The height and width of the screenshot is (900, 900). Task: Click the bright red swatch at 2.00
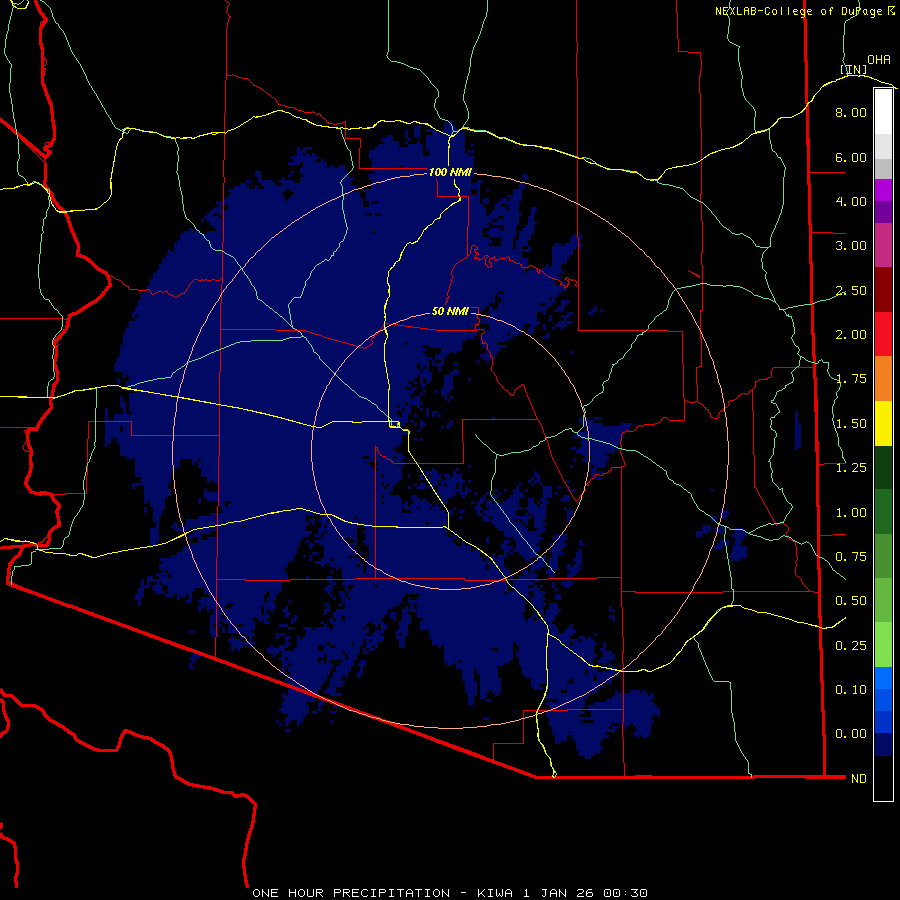coord(883,334)
